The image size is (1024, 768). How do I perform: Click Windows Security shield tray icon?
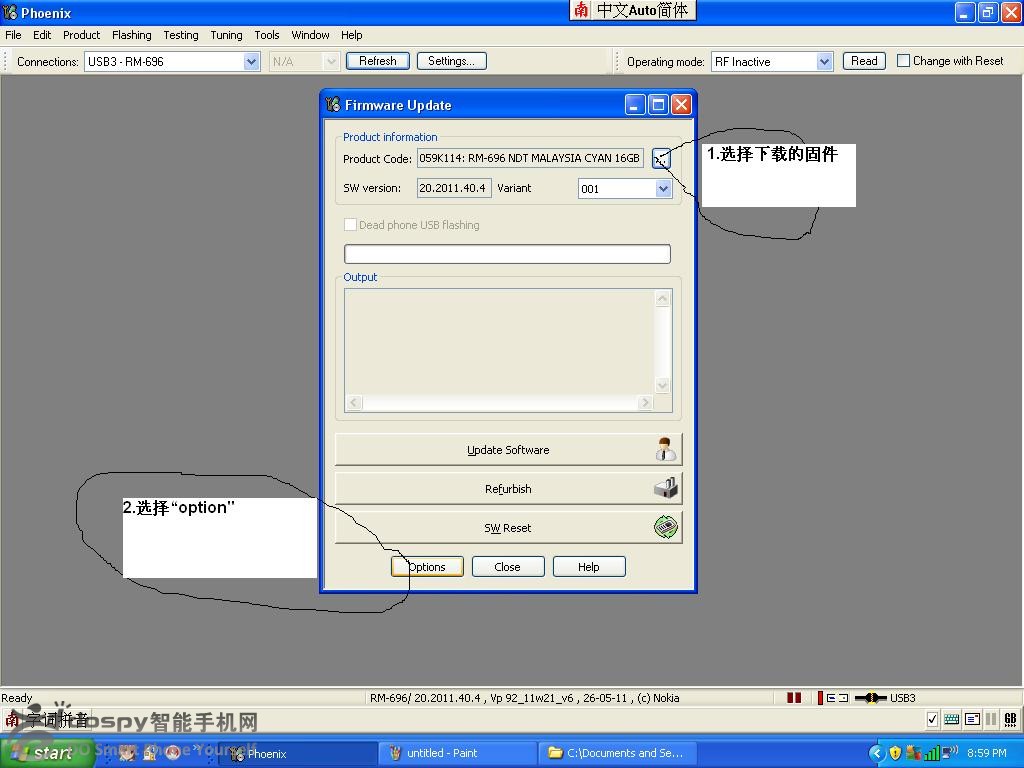click(895, 754)
